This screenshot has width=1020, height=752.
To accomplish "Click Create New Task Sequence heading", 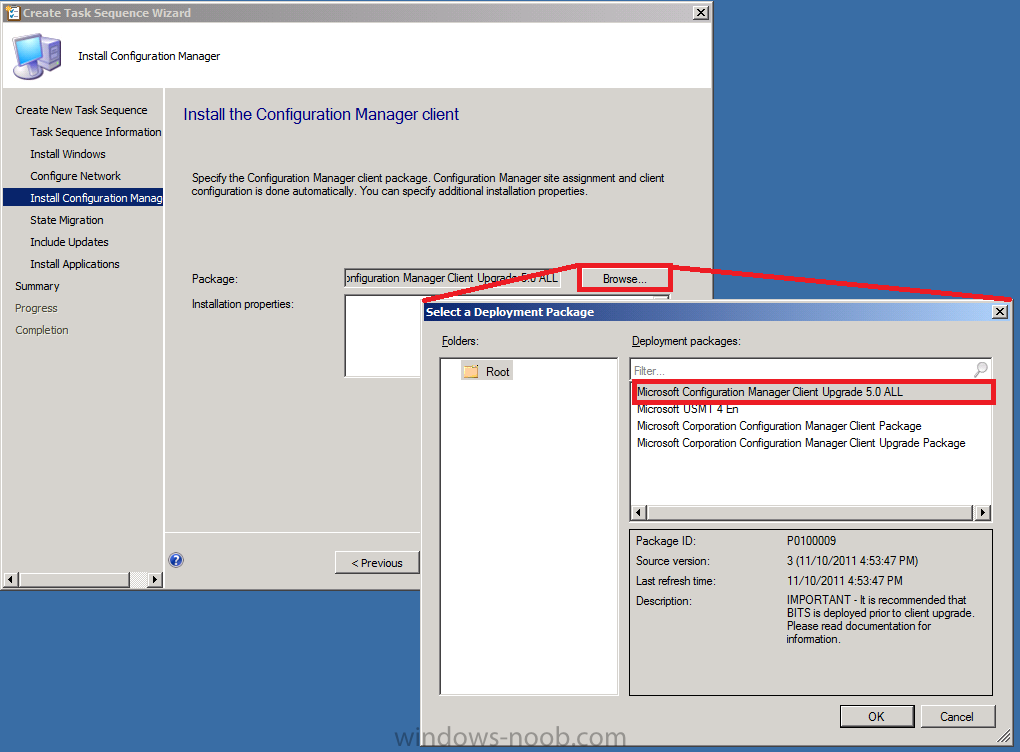I will (x=81, y=110).
